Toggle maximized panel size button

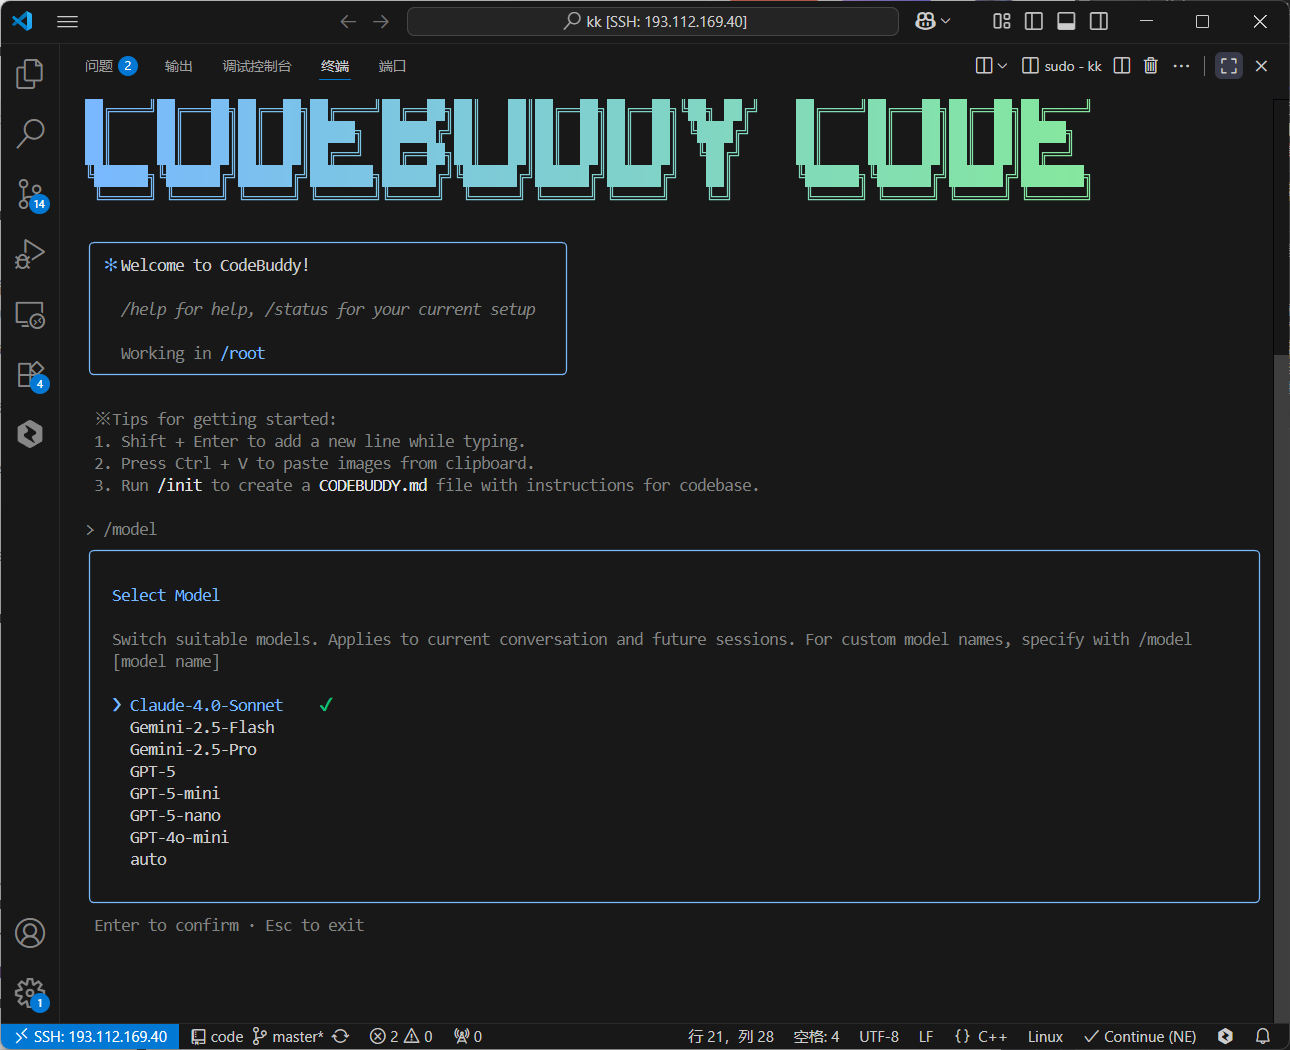(x=1229, y=66)
